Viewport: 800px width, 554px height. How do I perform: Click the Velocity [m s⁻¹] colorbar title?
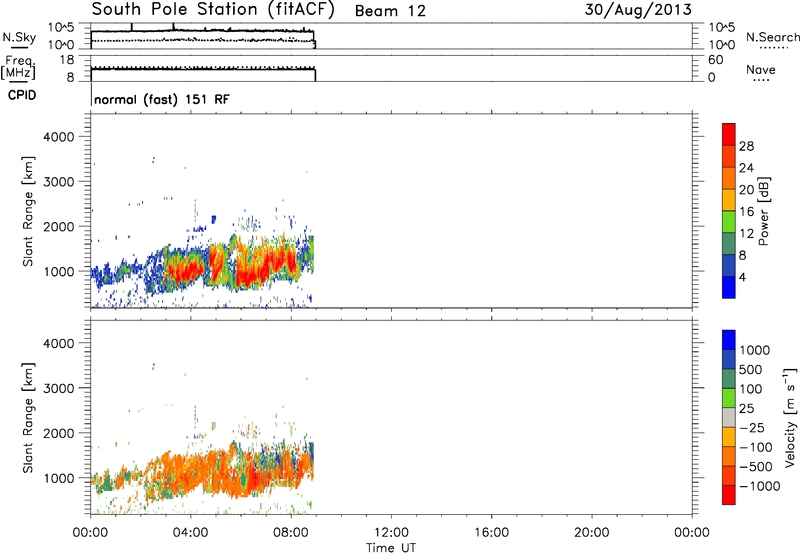click(x=790, y=417)
